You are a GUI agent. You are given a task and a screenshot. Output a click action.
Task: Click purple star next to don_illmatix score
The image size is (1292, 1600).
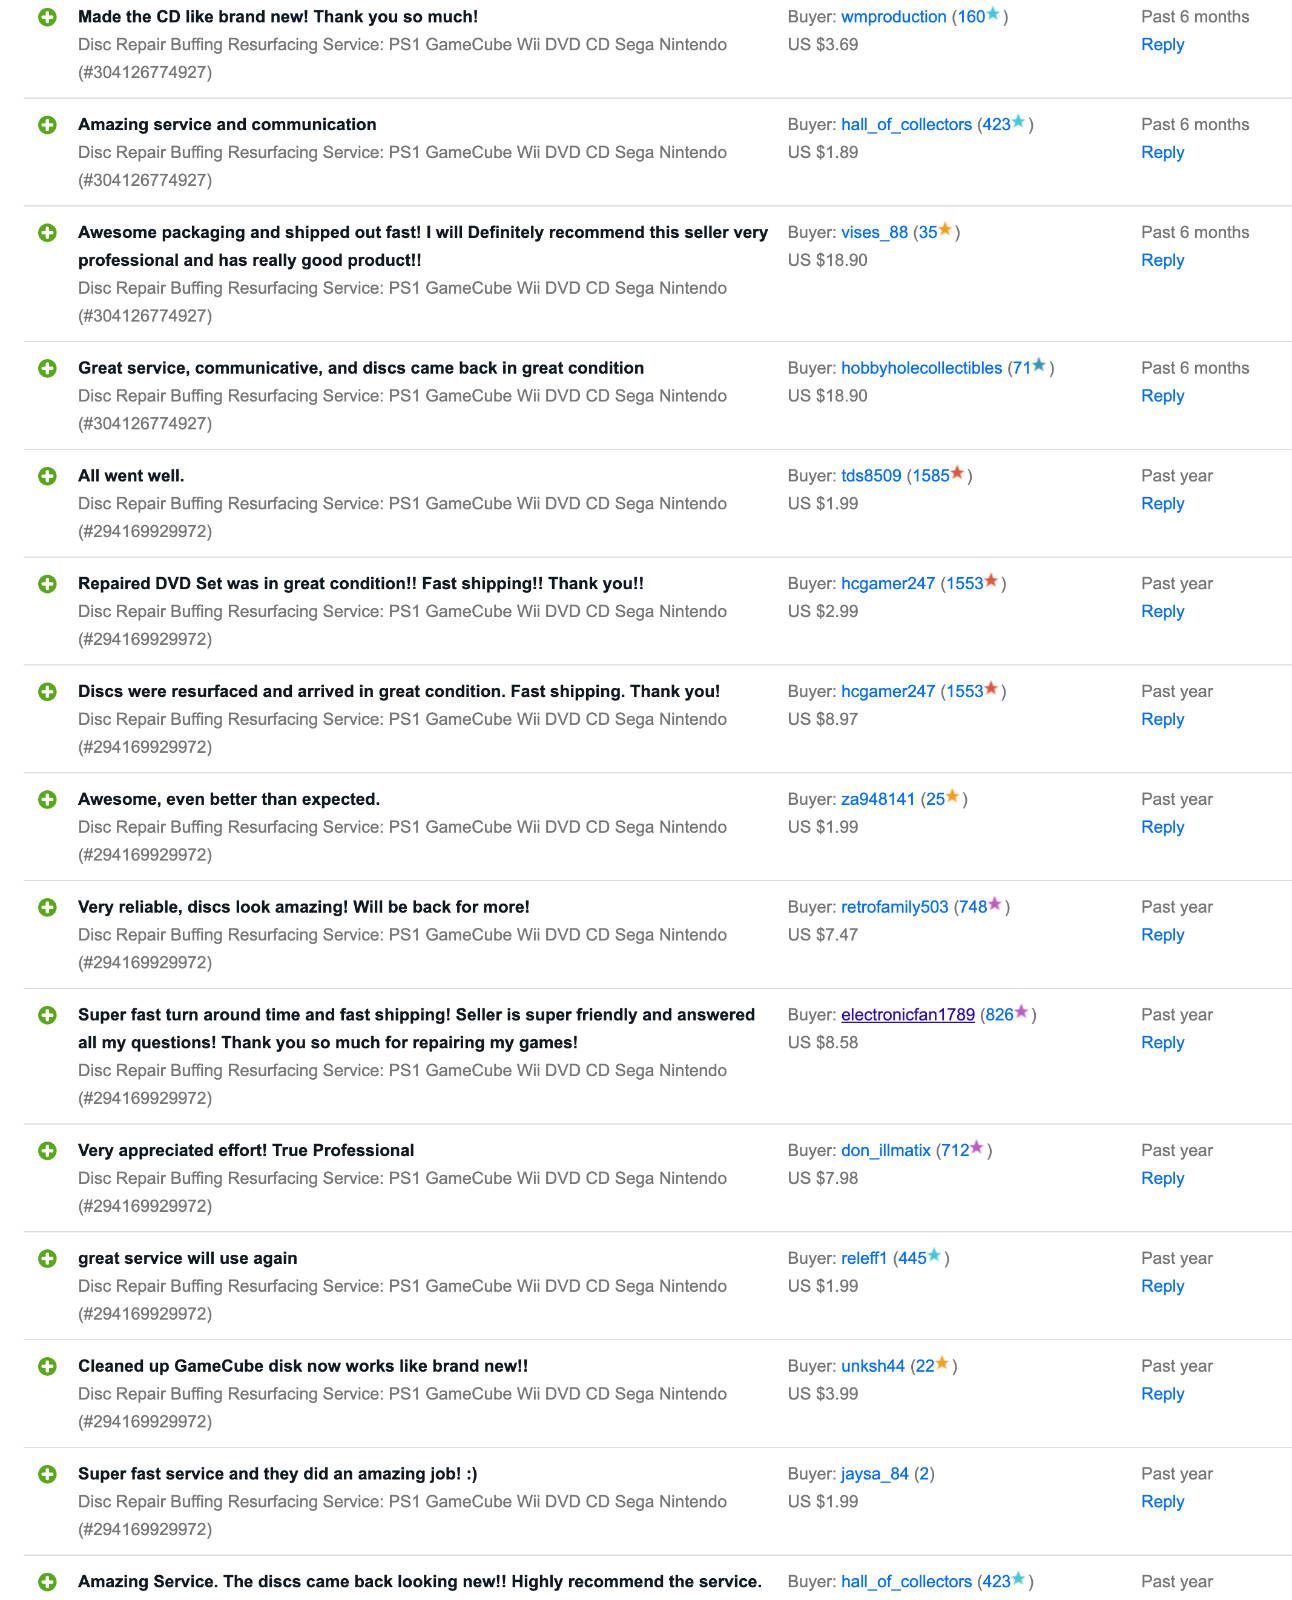[977, 1148]
